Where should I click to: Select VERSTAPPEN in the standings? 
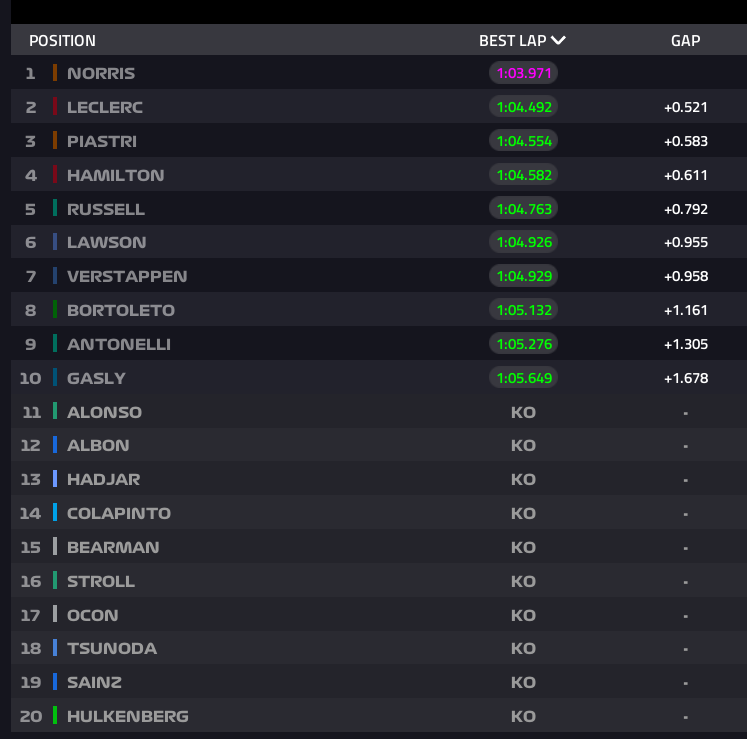(x=127, y=276)
